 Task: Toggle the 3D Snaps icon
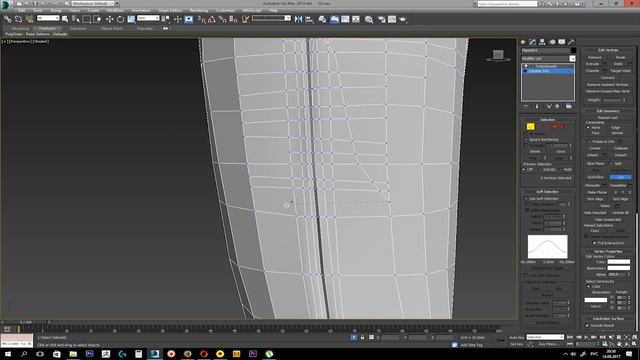point(201,19)
